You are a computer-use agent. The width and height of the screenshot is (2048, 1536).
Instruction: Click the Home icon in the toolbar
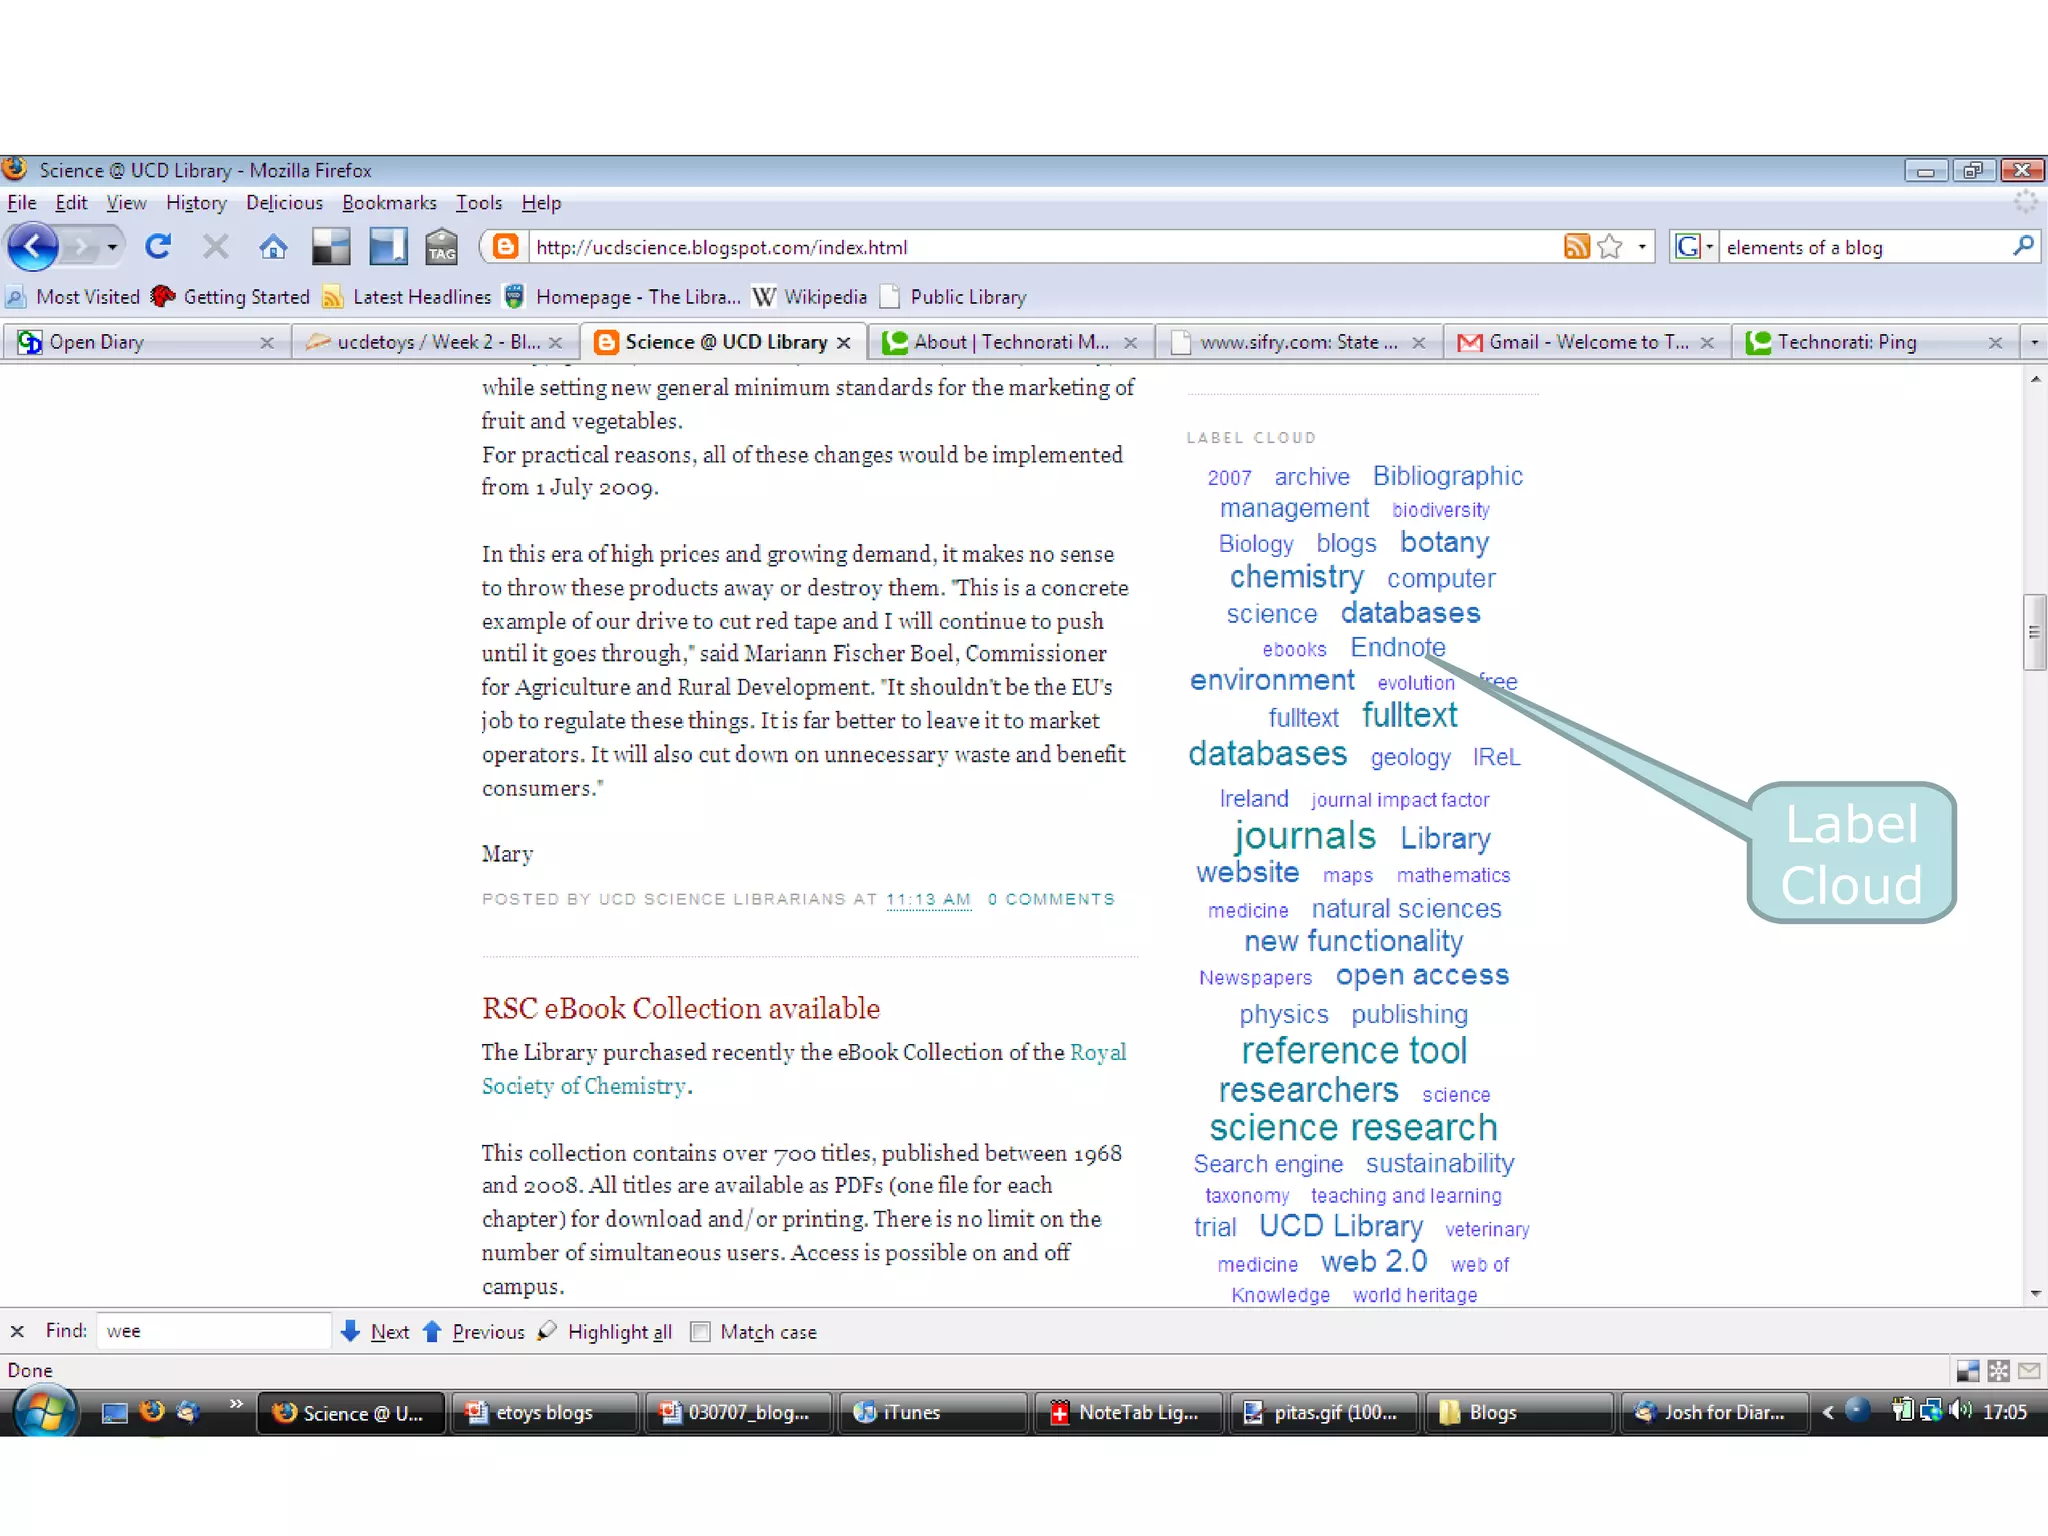pos(273,246)
